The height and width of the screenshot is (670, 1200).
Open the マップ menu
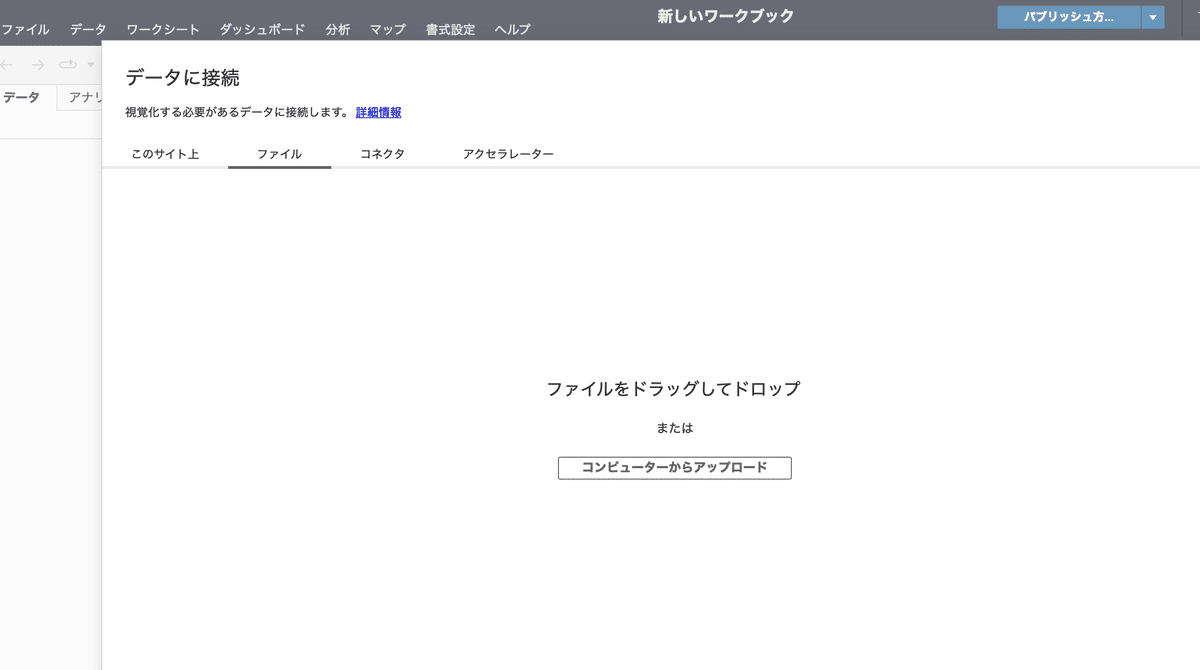click(x=388, y=30)
